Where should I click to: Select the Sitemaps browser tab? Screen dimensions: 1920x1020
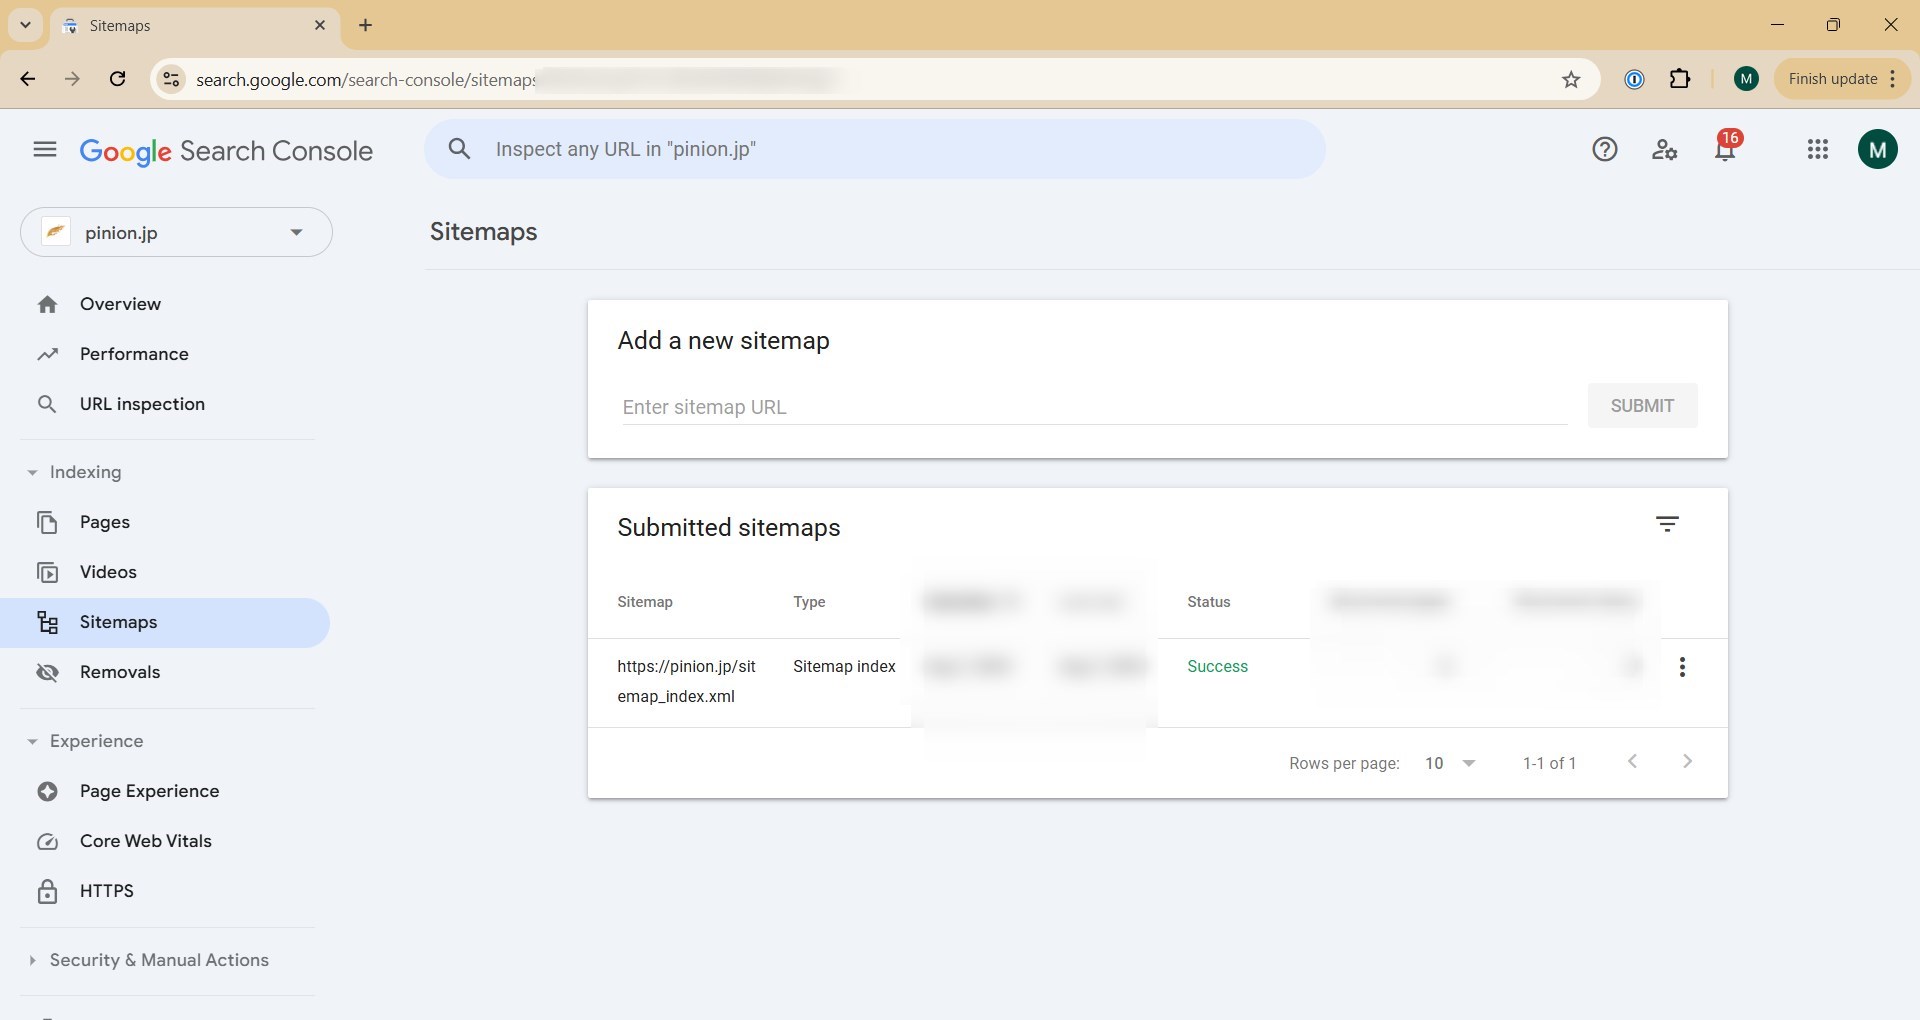coord(194,26)
